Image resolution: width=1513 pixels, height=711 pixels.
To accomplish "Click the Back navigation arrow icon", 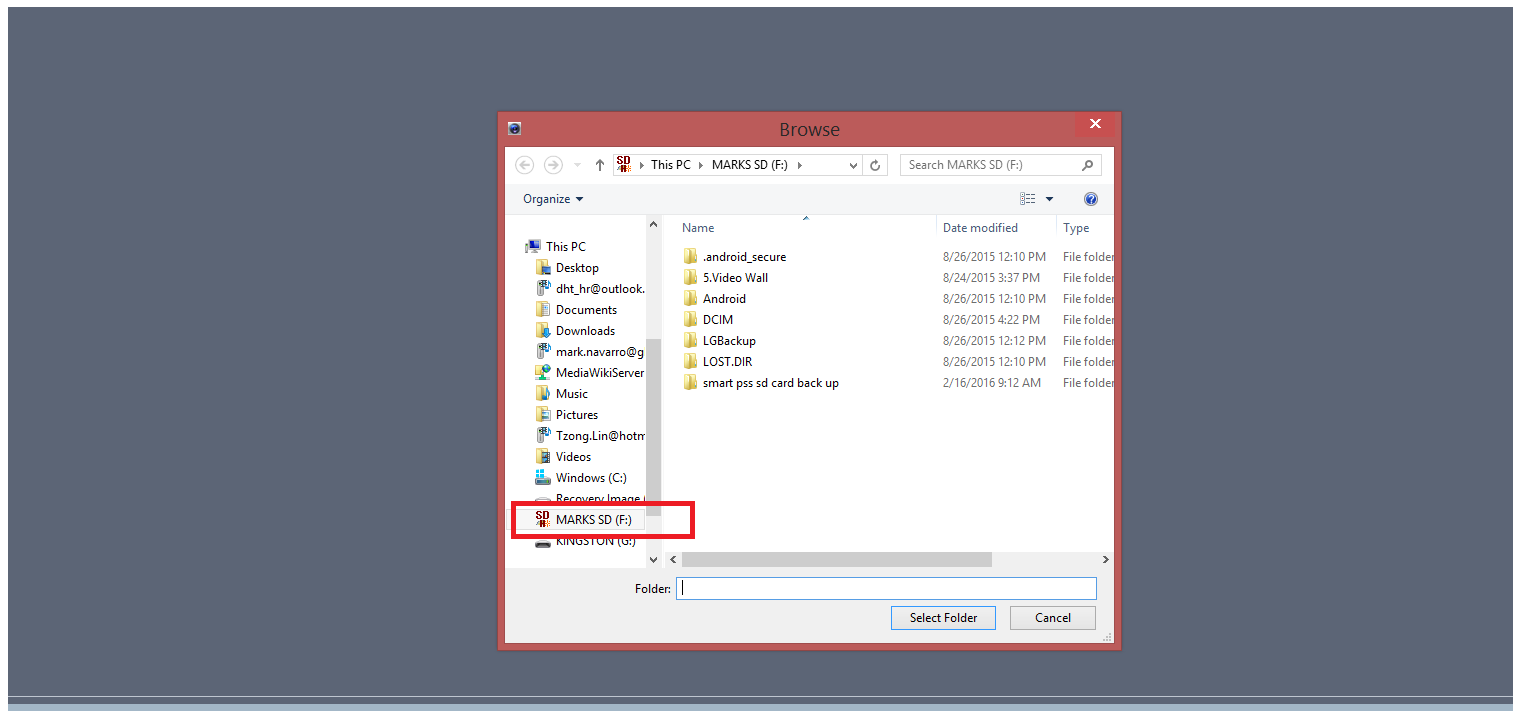I will click(524, 165).
